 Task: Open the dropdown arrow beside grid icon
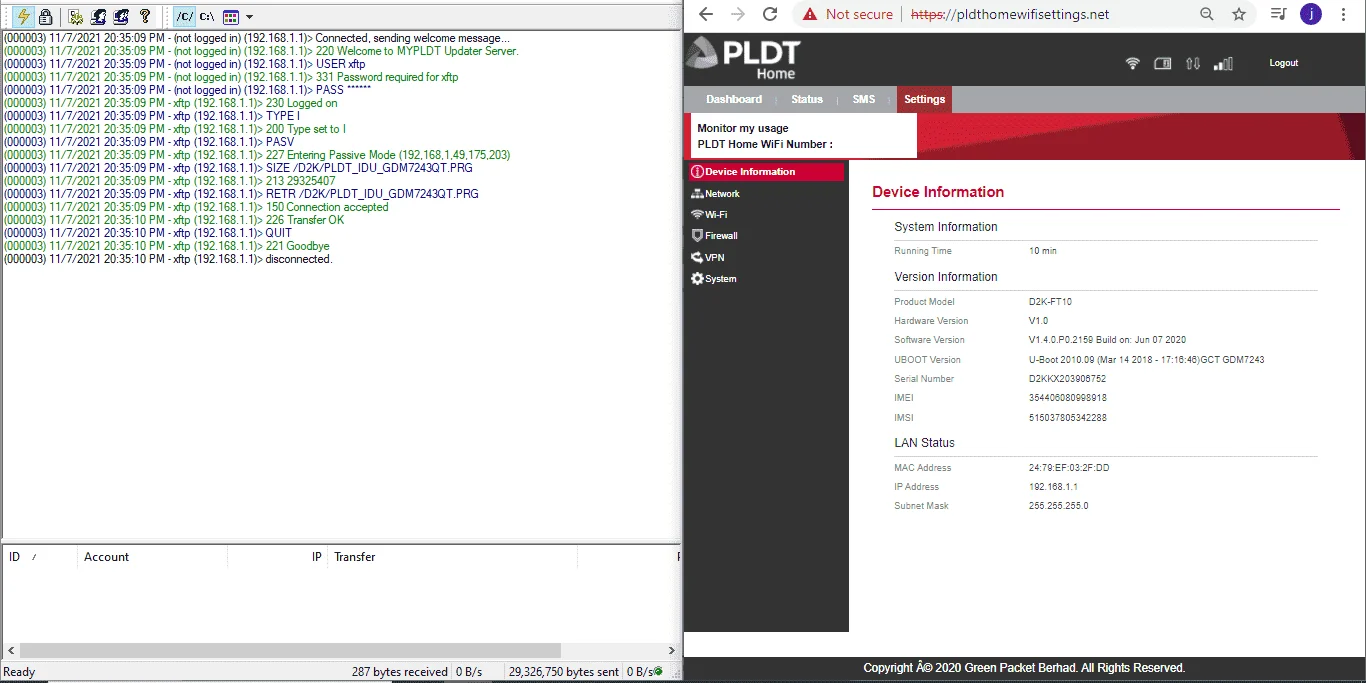pos(249,17)
